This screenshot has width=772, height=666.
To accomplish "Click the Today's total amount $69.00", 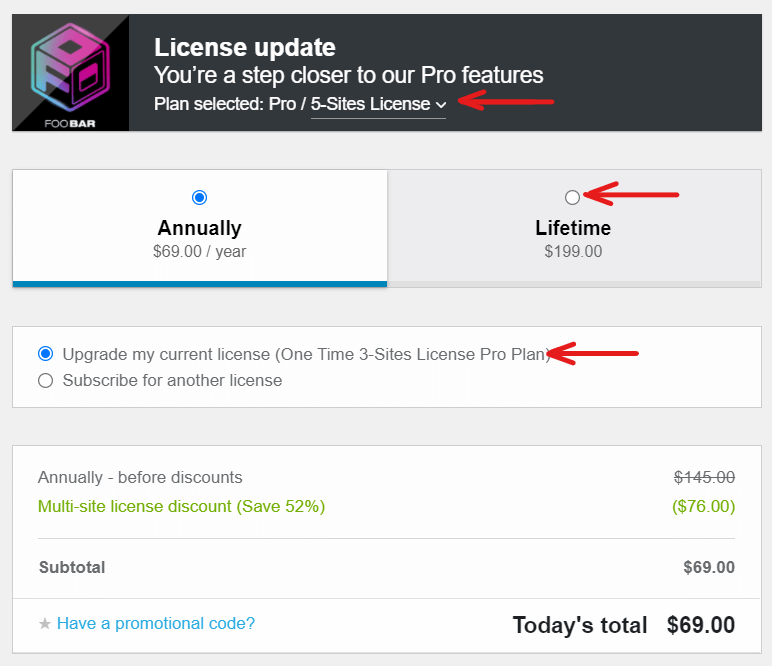I will (701, 625).
